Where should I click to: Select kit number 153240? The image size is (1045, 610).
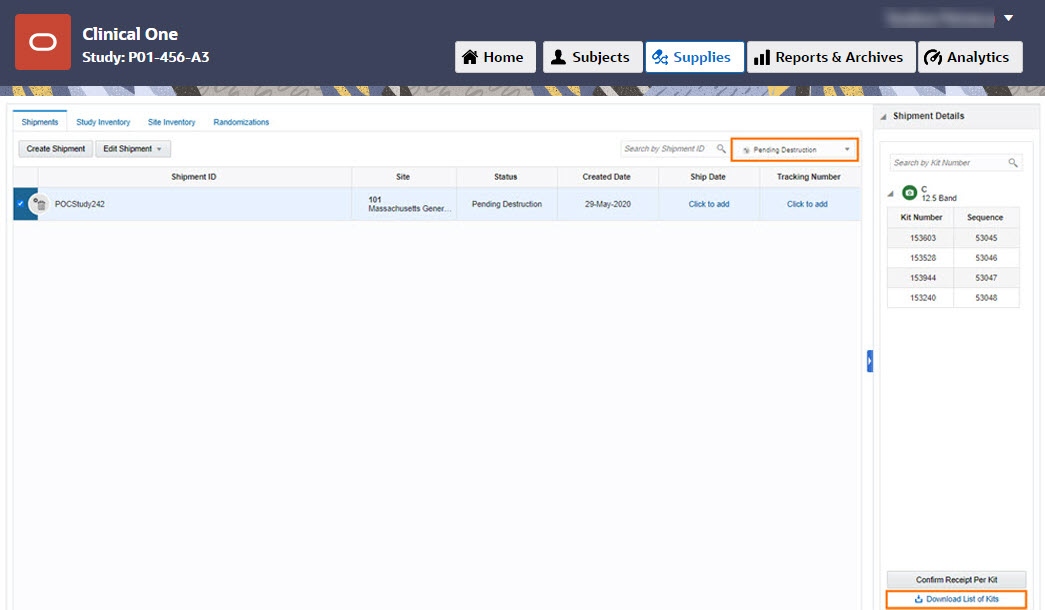coord(923,298)
